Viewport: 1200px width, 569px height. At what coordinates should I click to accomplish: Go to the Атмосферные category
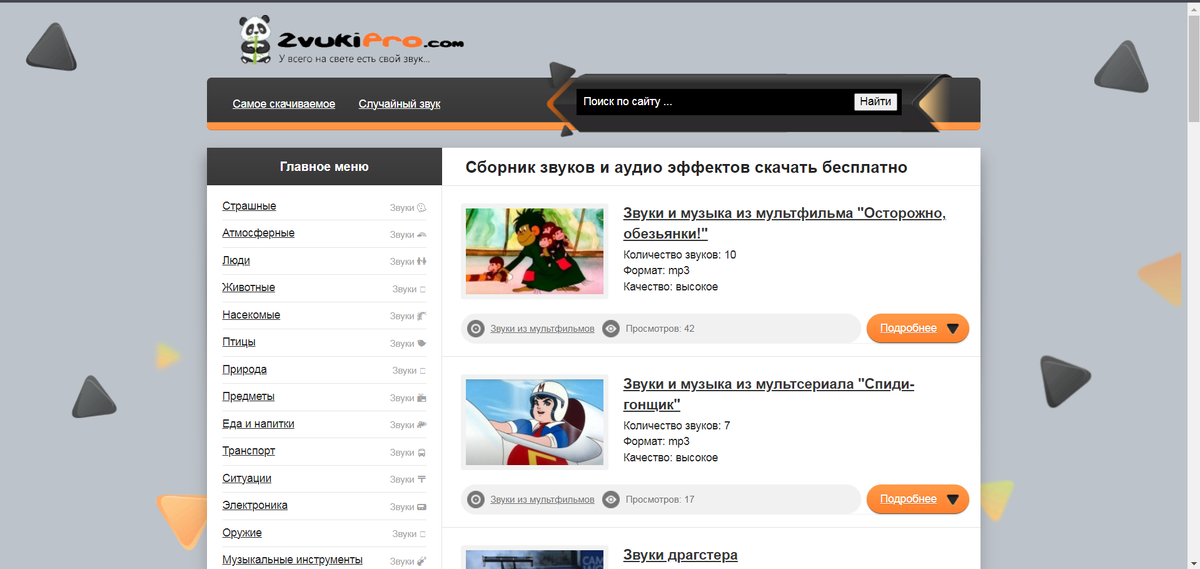point(258,233)
